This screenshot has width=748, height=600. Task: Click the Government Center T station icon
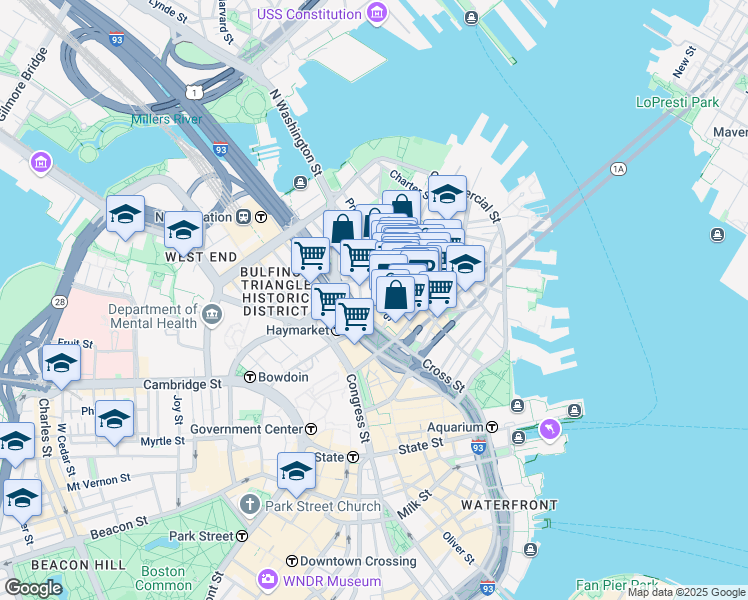click(x=311, y=429)
